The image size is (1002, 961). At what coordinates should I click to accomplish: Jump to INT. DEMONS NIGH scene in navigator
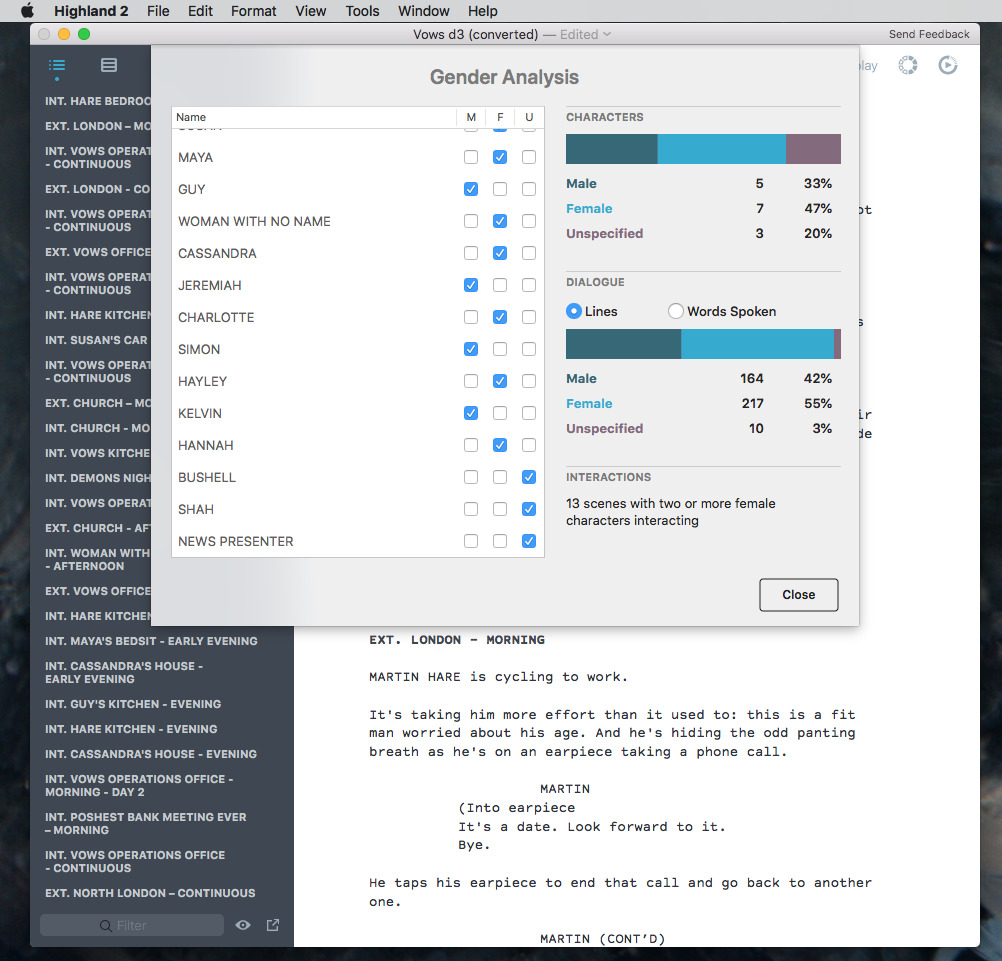coord(98,478)
